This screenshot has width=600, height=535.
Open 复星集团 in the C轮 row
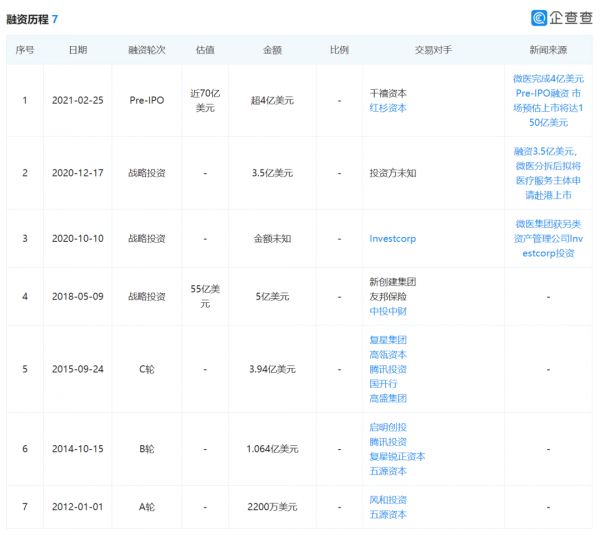(x=388, y=340)
